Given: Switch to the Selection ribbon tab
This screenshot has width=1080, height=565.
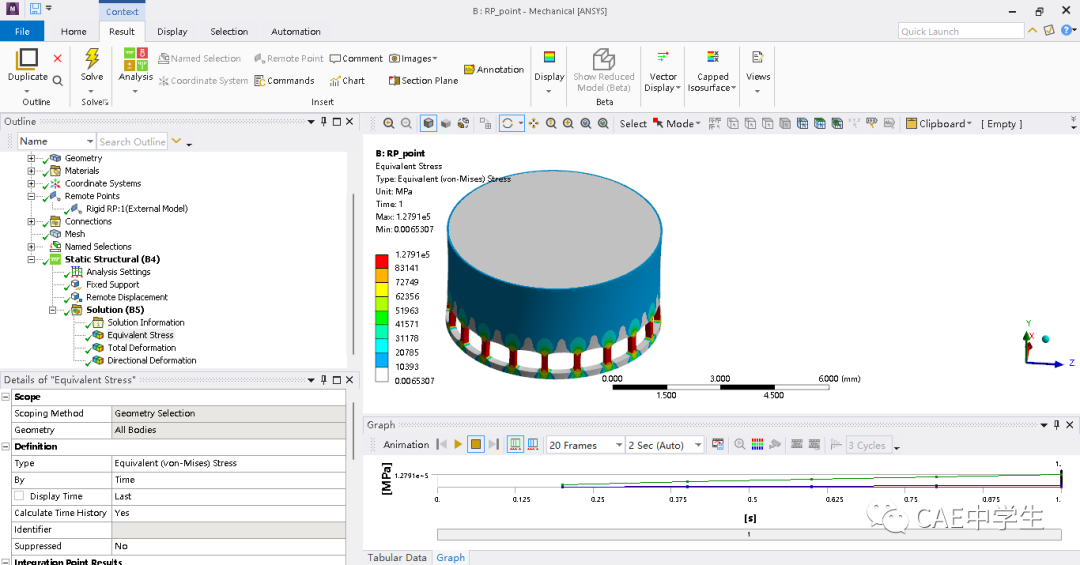Looking at the screenshot, I should pos(229,31).
